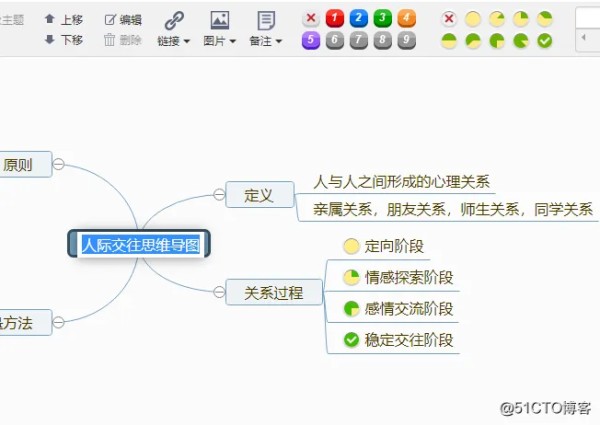Collapse the 原则 node
This screenshot has height=425, width=600.
coord(58,164)
